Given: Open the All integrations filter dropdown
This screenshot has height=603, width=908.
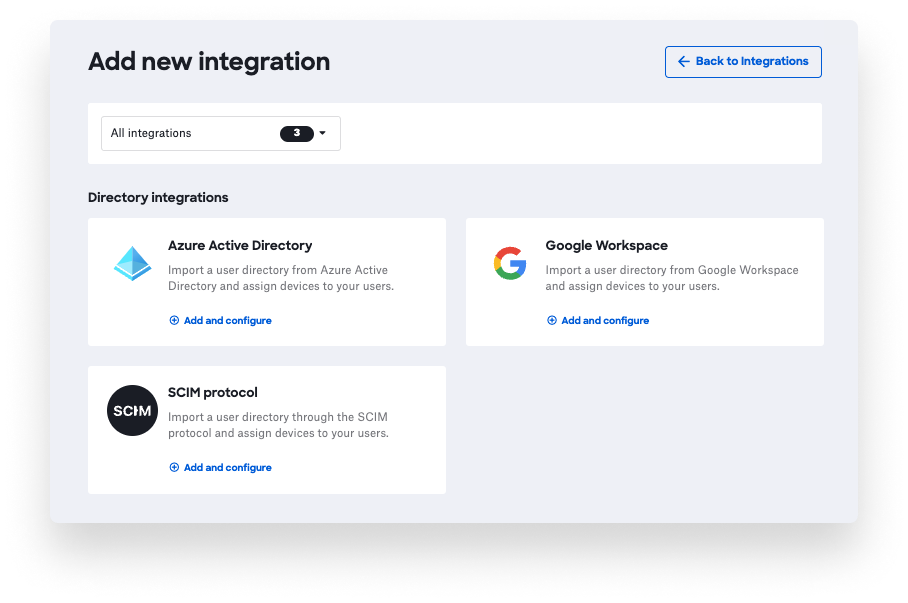Looking at the screenshot, I should [x=220, y=133].
